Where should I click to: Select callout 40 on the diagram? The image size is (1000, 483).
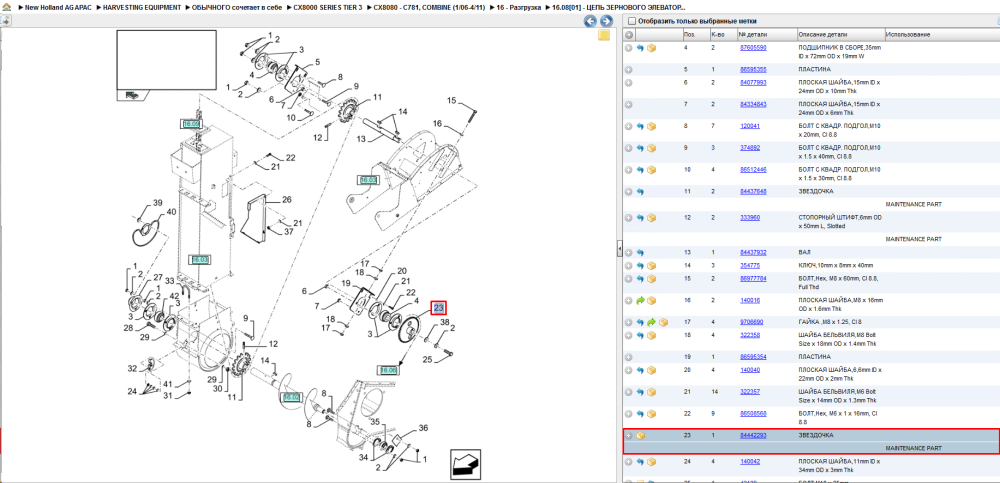pos(171,212)
